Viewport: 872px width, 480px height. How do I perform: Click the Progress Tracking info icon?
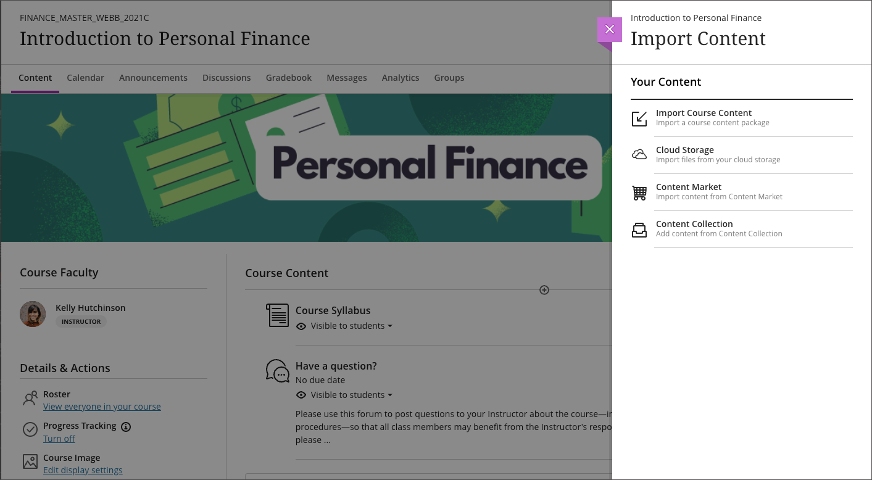(126, 427)
